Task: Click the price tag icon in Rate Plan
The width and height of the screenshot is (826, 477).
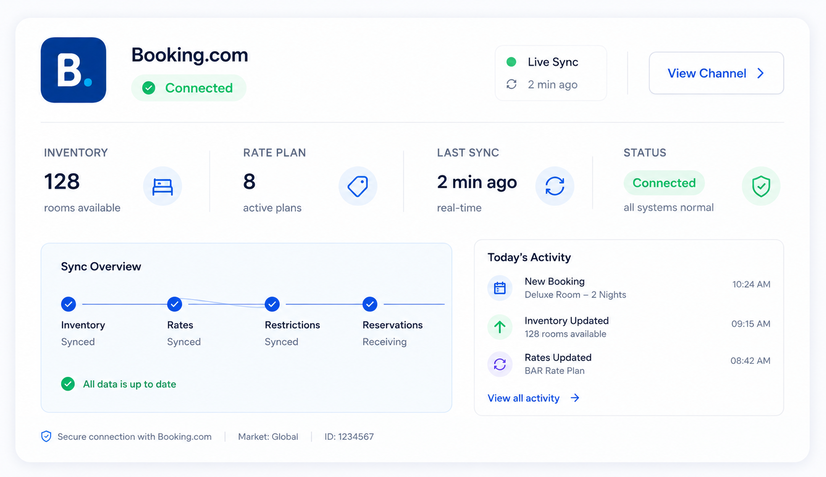Action: coord(358,186)
